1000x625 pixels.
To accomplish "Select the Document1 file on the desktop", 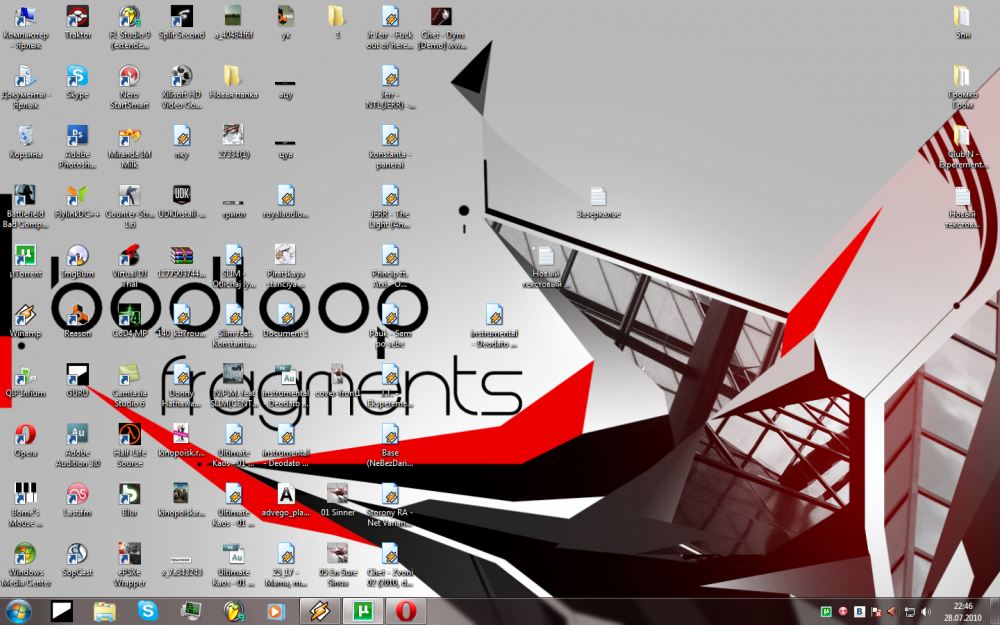I will click(286, 321).
